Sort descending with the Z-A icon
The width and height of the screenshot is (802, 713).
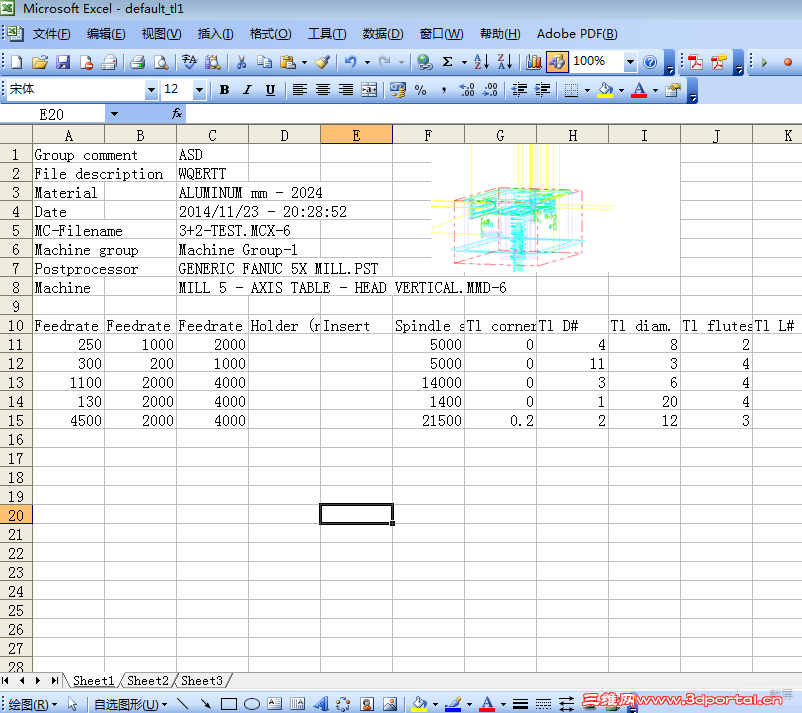click(x=505, y=62)
